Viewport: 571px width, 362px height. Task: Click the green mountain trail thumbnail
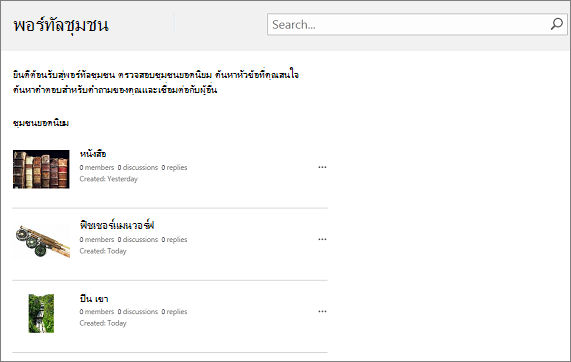coord(41,313)
